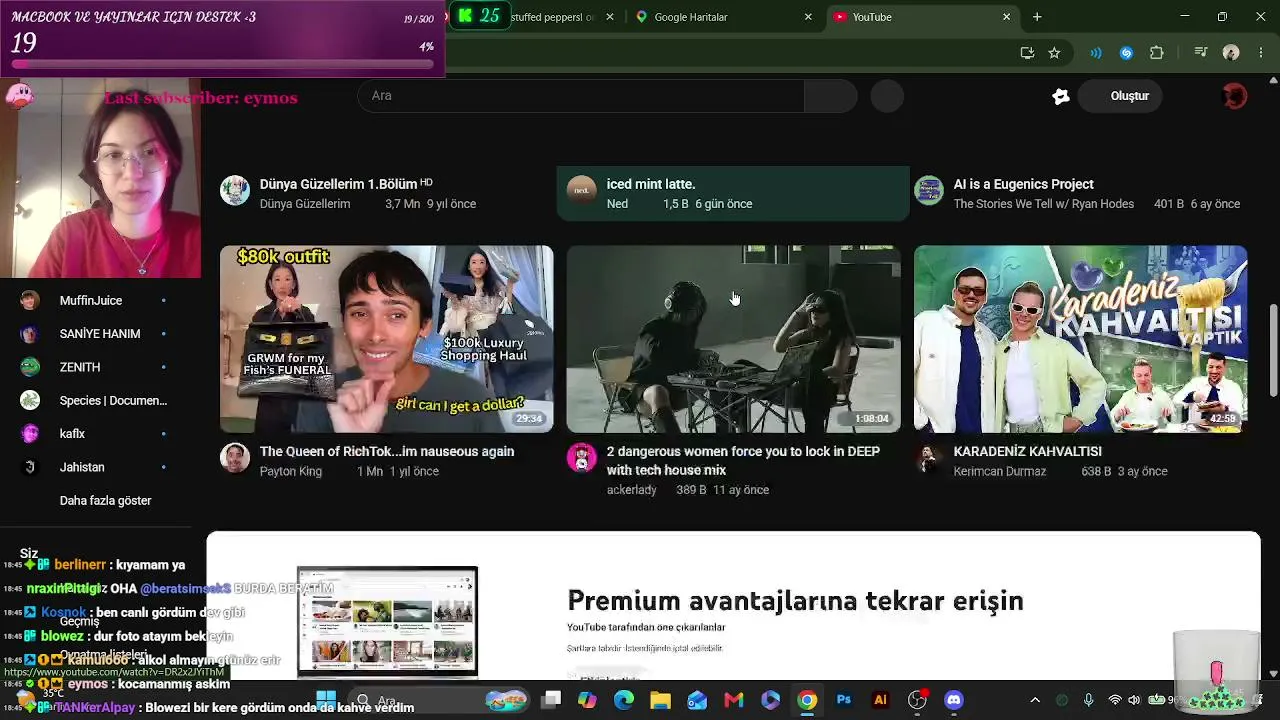Open 'The Queen of RichTok' video title
Image resolution: width=1280 pixels, height=720 pixels.
coord(387,452)
